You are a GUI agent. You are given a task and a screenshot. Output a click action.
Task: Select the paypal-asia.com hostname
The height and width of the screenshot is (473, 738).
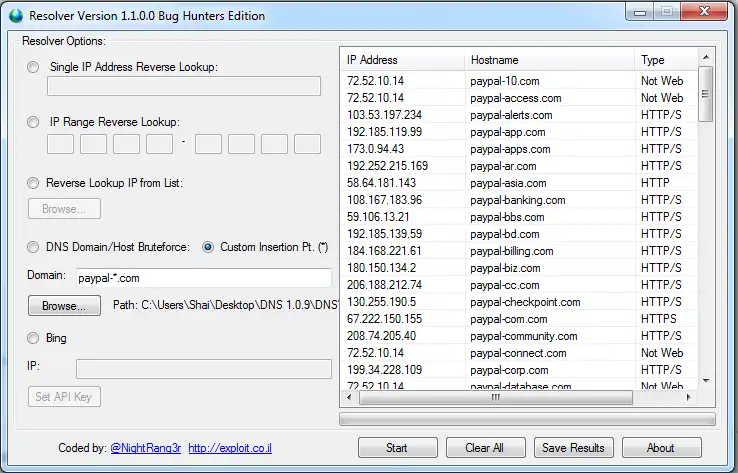pos(508,183)
